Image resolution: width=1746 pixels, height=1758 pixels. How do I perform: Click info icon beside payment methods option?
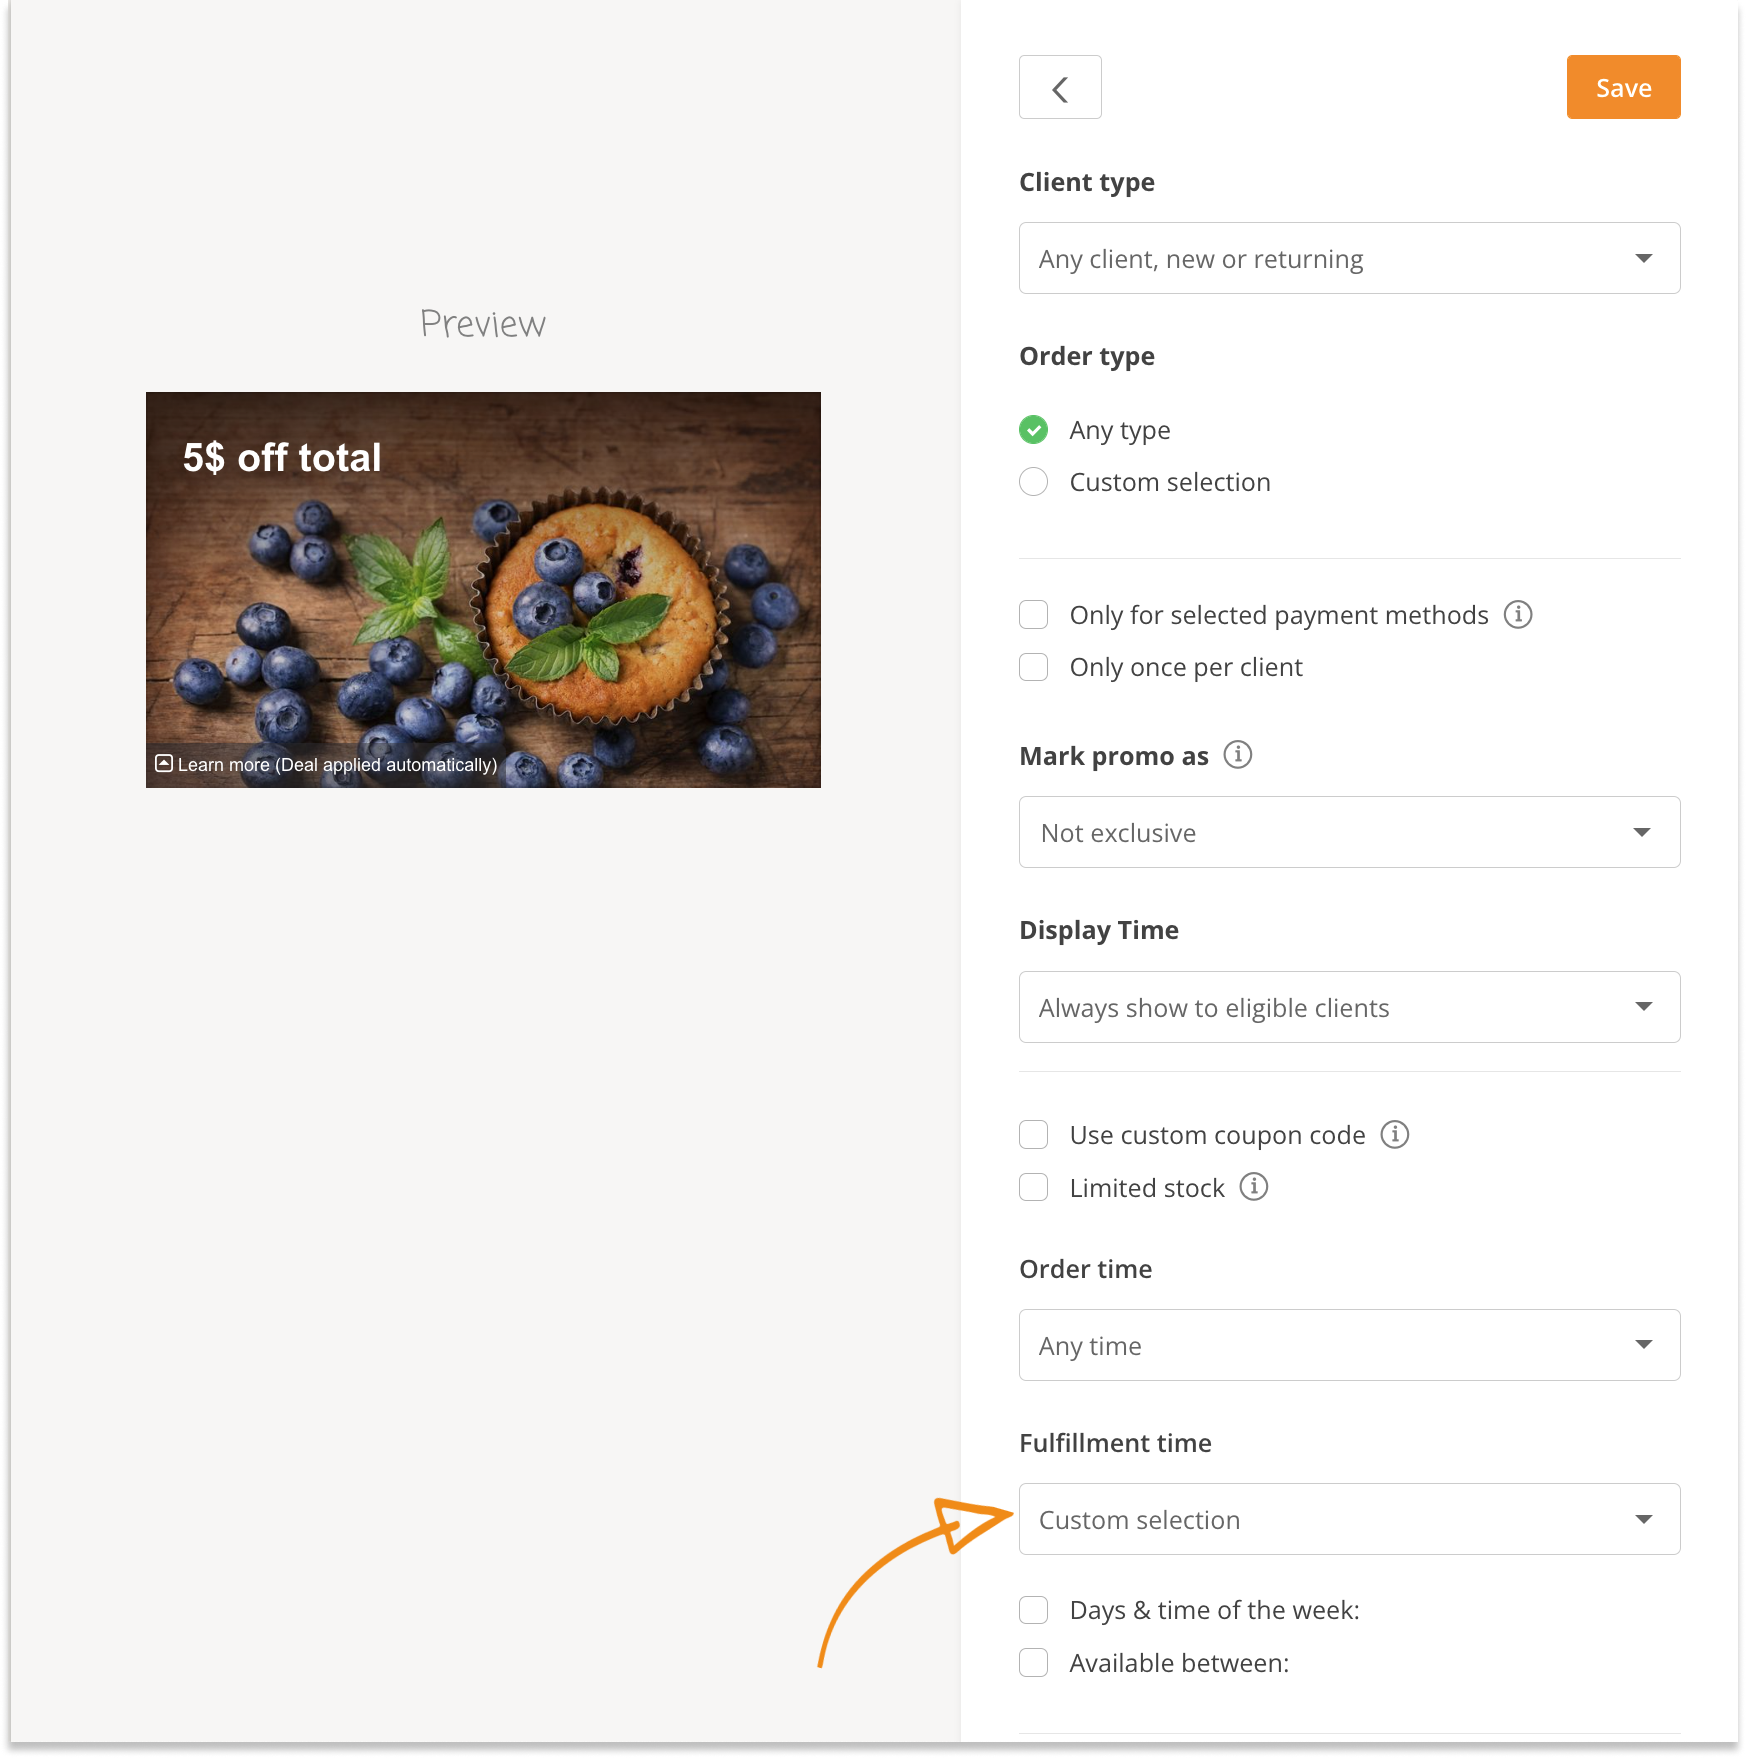point(1518,615)
